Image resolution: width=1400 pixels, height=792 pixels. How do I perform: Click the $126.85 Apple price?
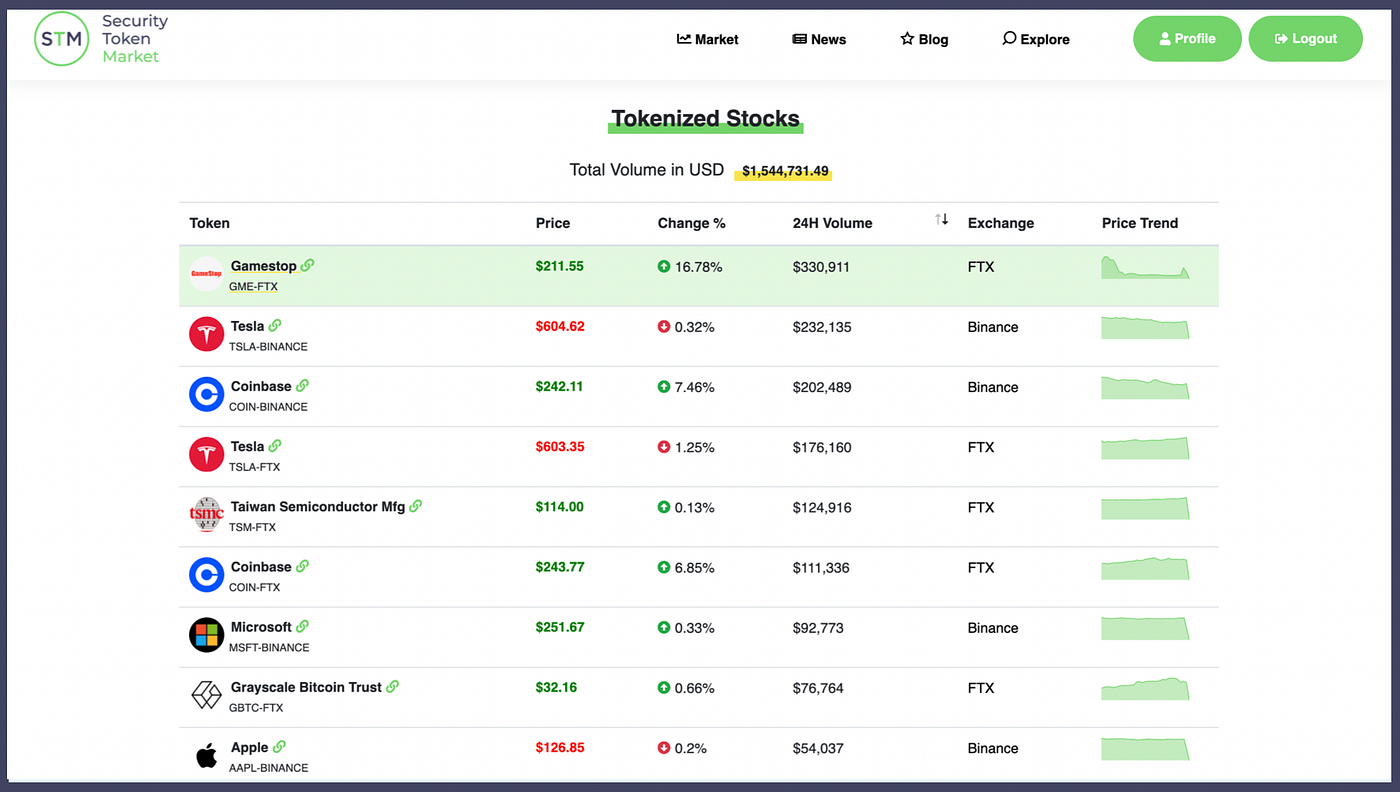tap(560, 747)
